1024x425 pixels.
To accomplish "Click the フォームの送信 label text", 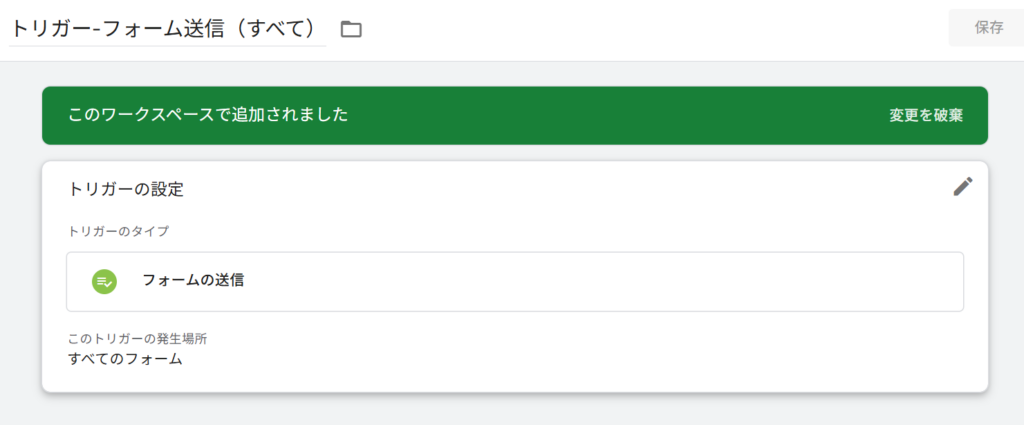I will pyautogui.click(x=193, y=281).
